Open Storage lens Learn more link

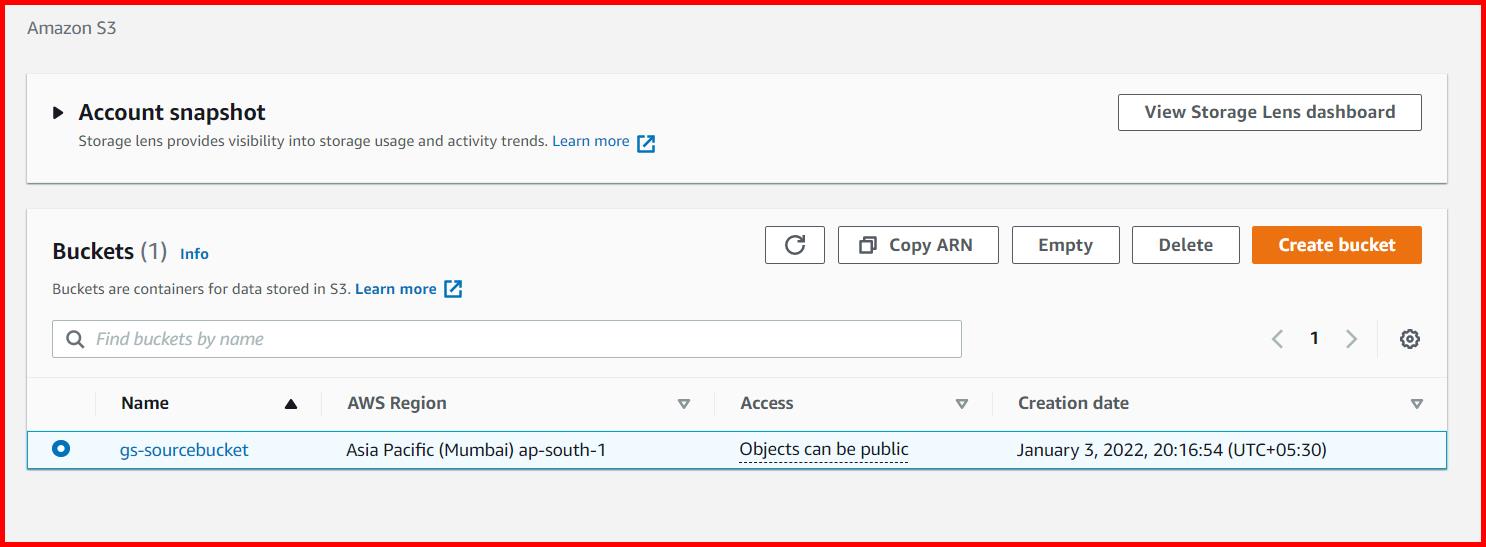coord(591,141)
